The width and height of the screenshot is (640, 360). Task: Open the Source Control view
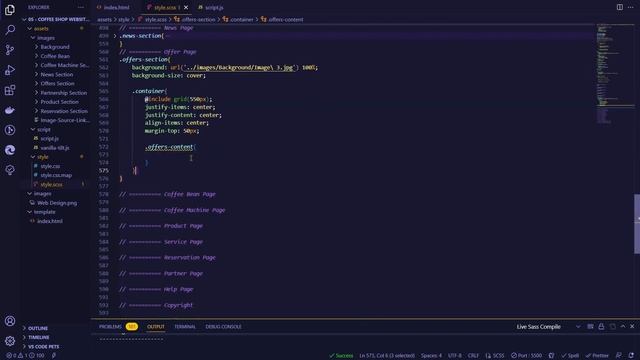click(x=10, y=50)
